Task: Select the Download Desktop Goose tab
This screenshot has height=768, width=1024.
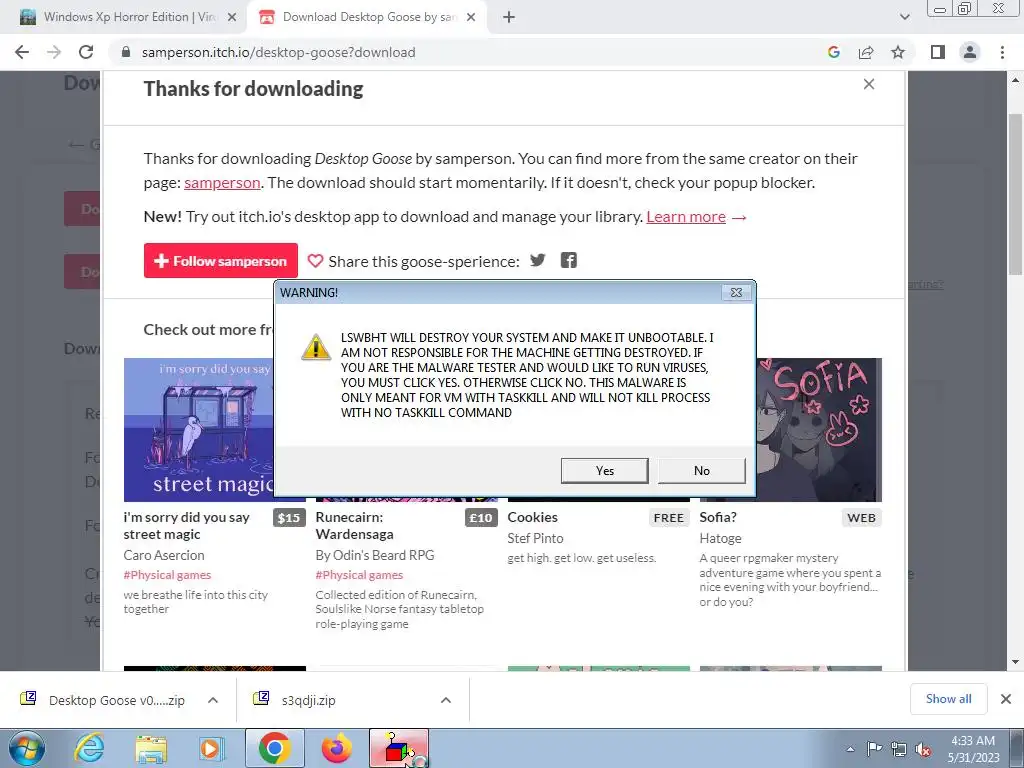Action: pyautogui.click(x=366, y=17)
